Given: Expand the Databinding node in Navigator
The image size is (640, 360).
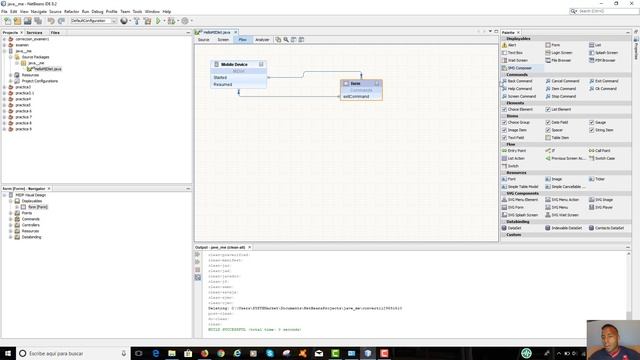Looking at the screenshot, I should pos(11,237).
